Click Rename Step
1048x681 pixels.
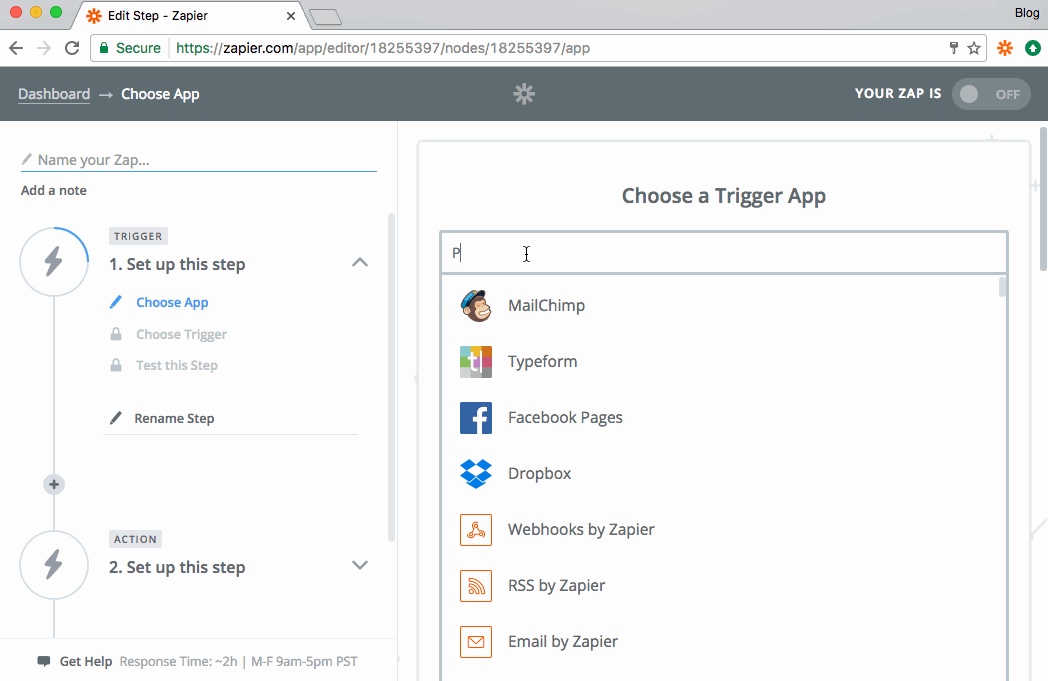[x=174, y=418]
